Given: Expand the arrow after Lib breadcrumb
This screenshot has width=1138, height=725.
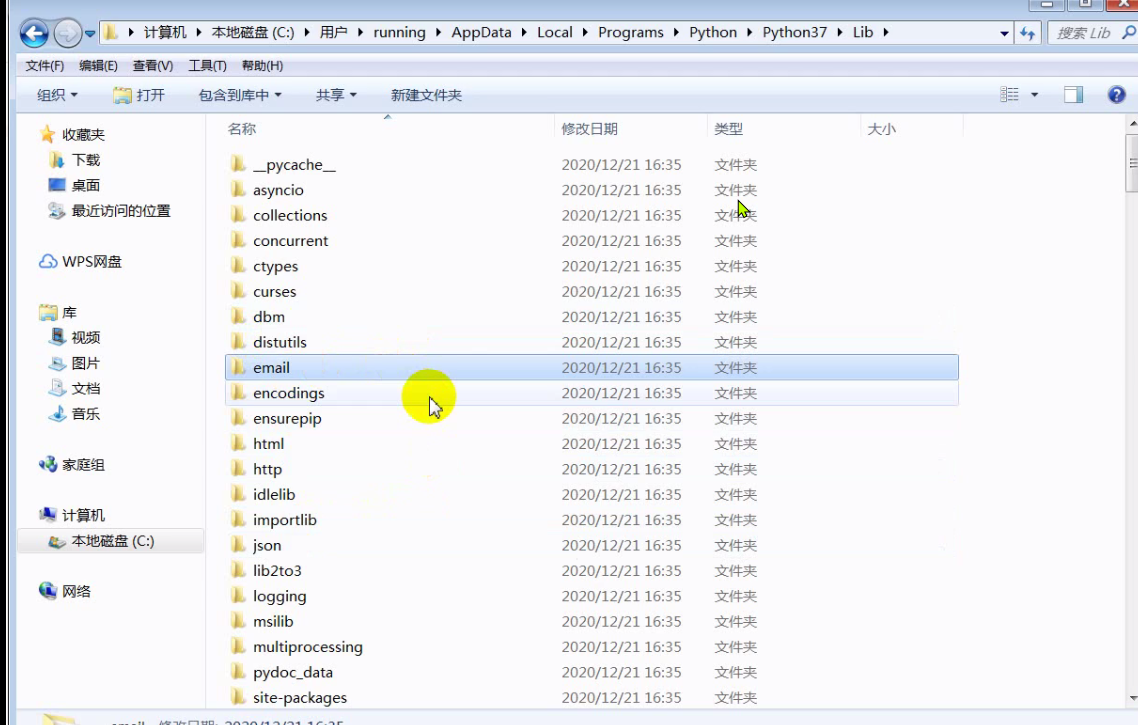Looking at the screenshot, I should point(886,33).
